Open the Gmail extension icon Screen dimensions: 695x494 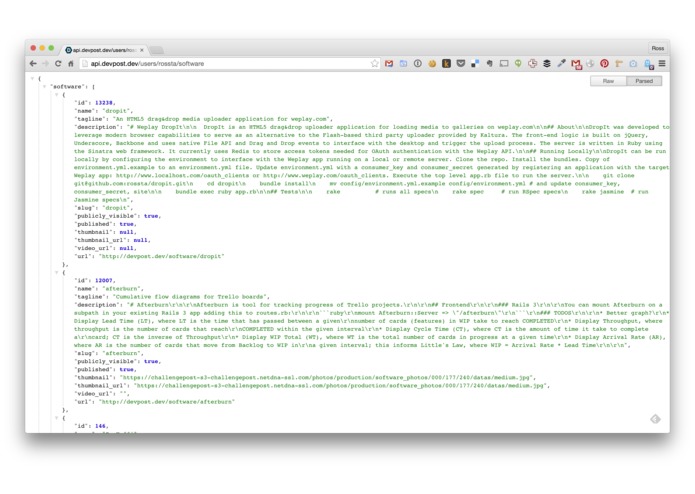click(x=389, y=63)
